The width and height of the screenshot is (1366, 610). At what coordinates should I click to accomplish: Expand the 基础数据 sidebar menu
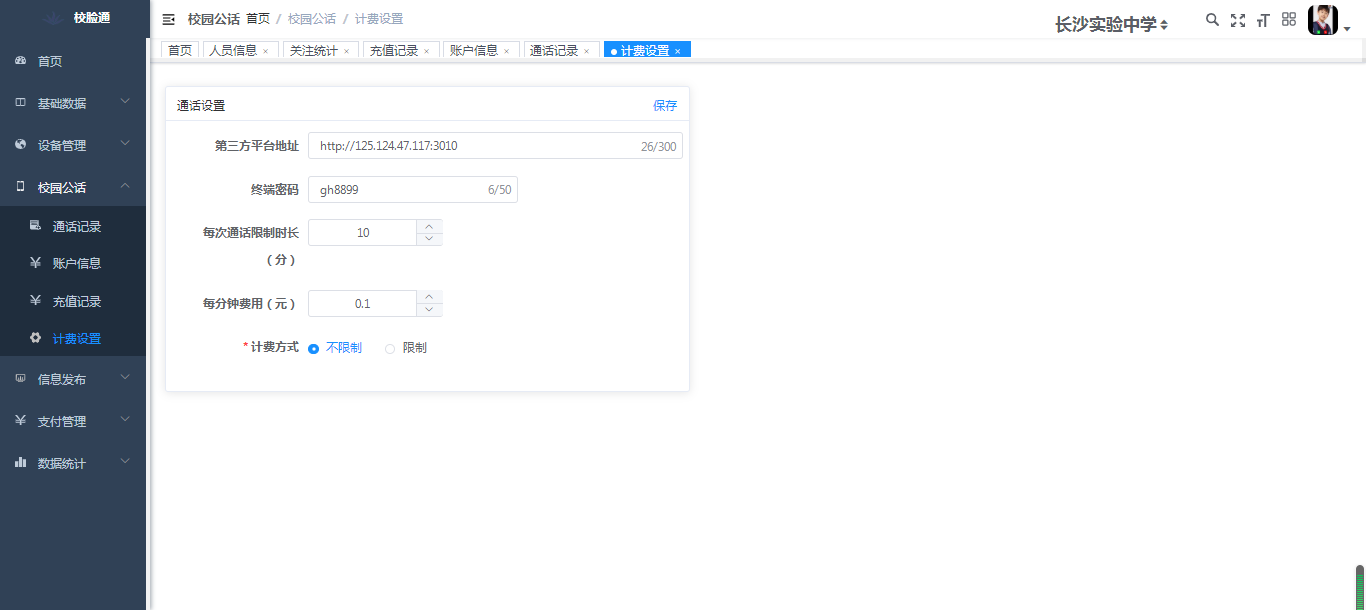[x=73, y=103]
